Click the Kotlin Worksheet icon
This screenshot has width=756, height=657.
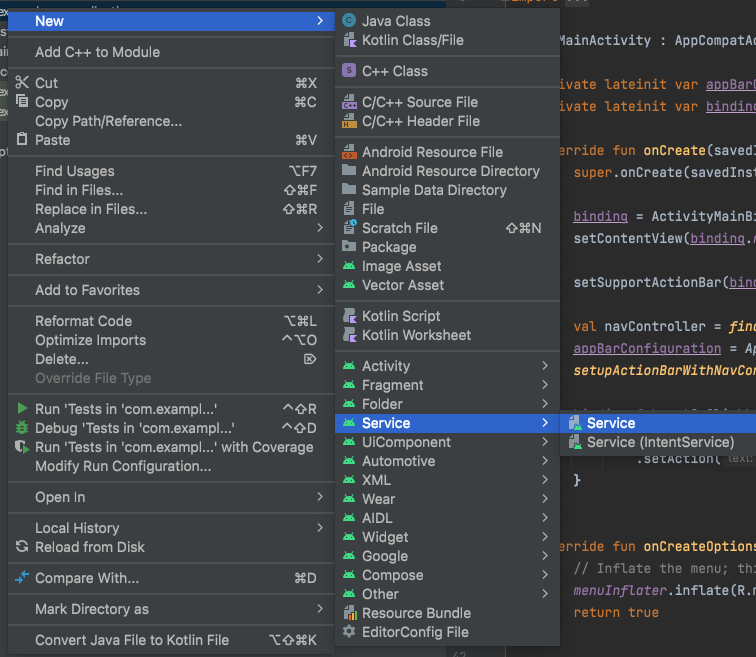click(349, 335)
